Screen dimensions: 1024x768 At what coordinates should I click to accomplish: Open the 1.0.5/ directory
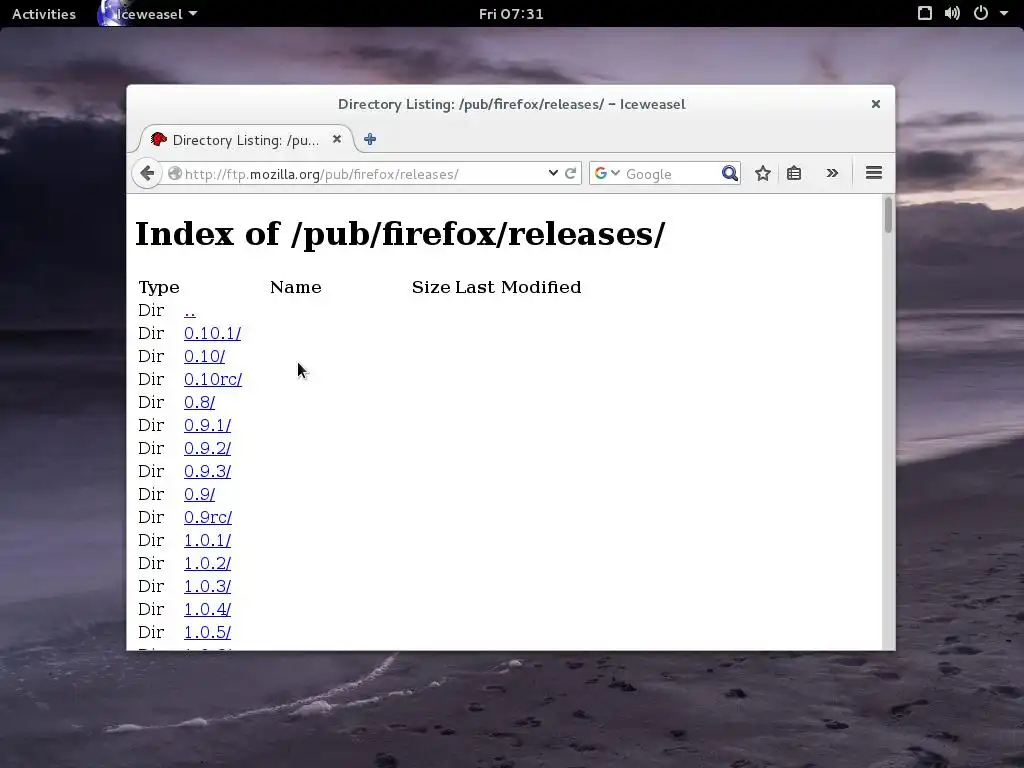tap(207, 632)
